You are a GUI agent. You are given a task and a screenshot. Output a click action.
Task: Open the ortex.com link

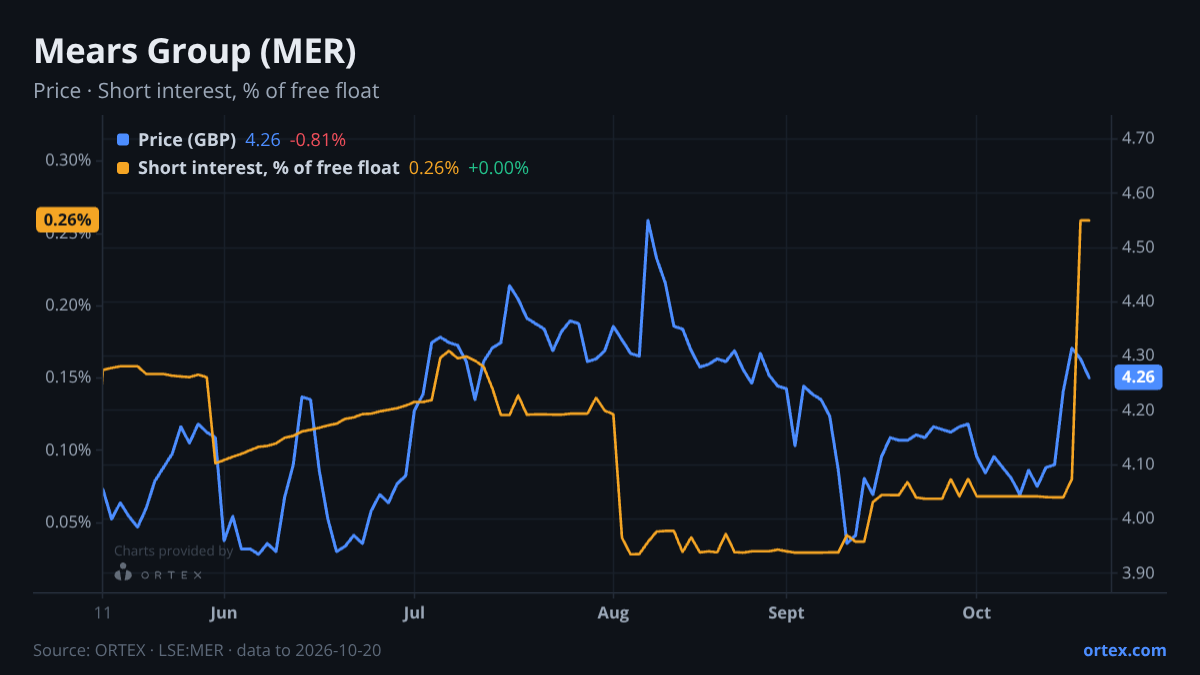[x=1124, y=650]
